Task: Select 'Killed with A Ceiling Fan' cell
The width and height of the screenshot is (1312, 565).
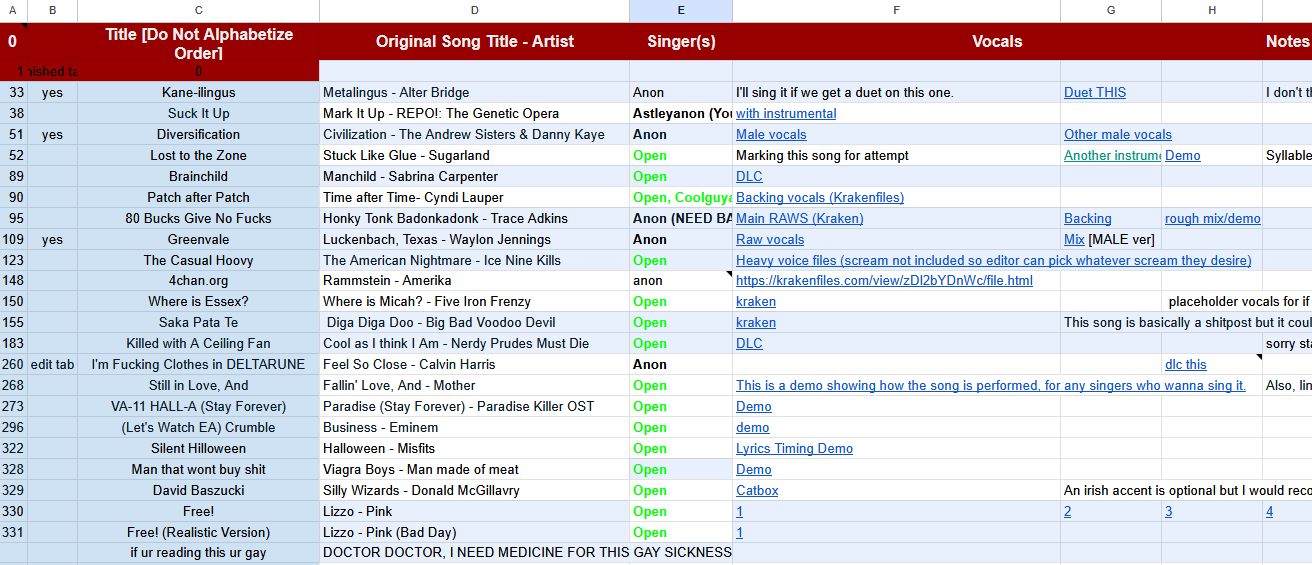Action: tap(199, 343)
